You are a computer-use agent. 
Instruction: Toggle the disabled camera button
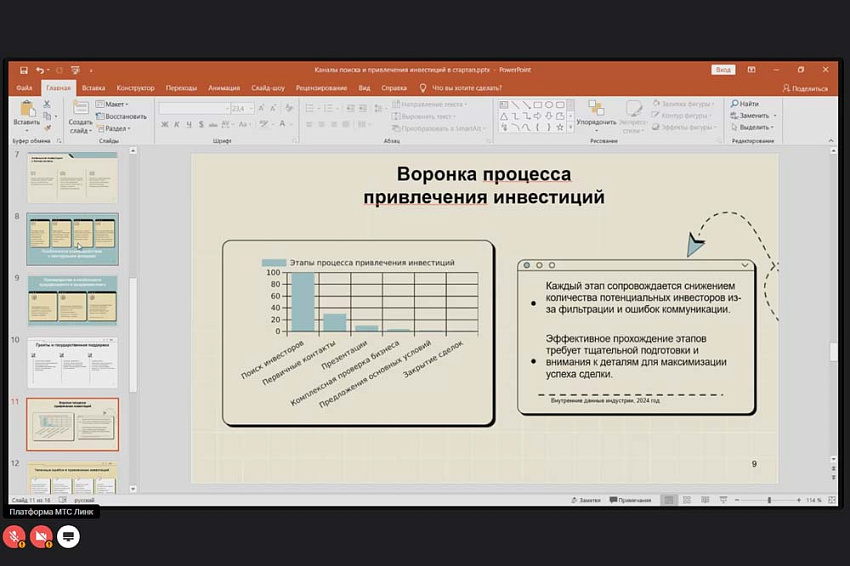click(x=41, y=537)
